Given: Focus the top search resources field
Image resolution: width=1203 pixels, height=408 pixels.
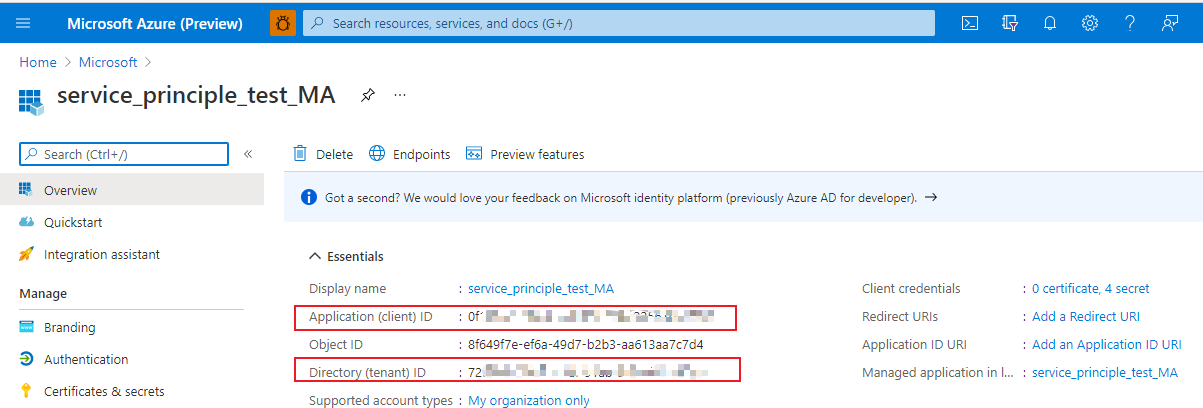Looking at the screenshot, I should coord(620,23).
